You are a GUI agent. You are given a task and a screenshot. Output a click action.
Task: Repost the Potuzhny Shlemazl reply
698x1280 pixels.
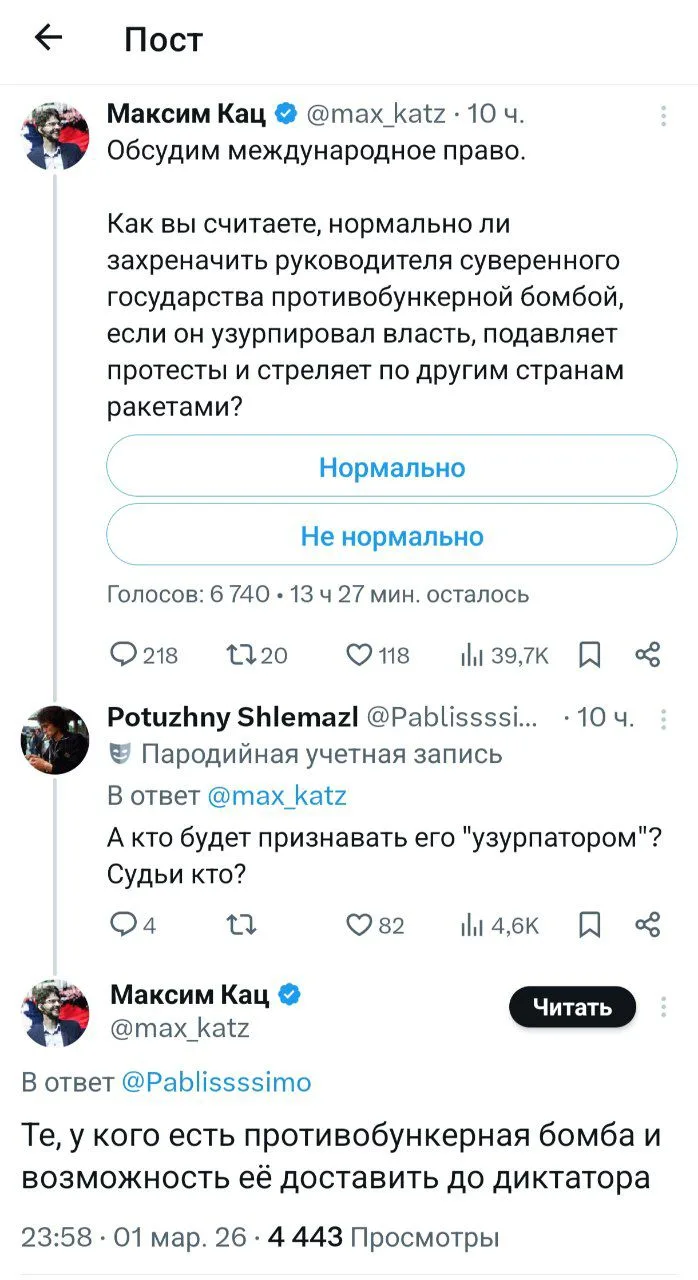tap(243, 925)
